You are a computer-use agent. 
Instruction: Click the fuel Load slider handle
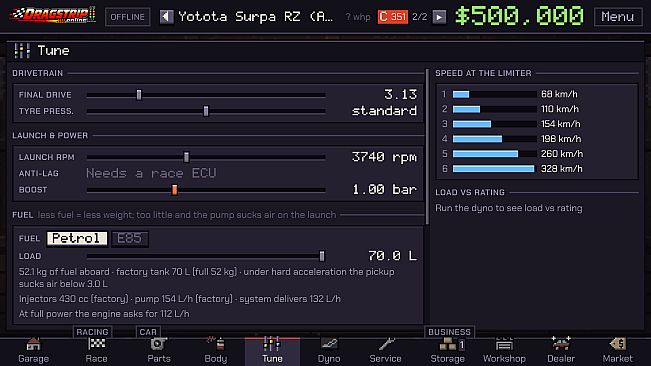322,256
